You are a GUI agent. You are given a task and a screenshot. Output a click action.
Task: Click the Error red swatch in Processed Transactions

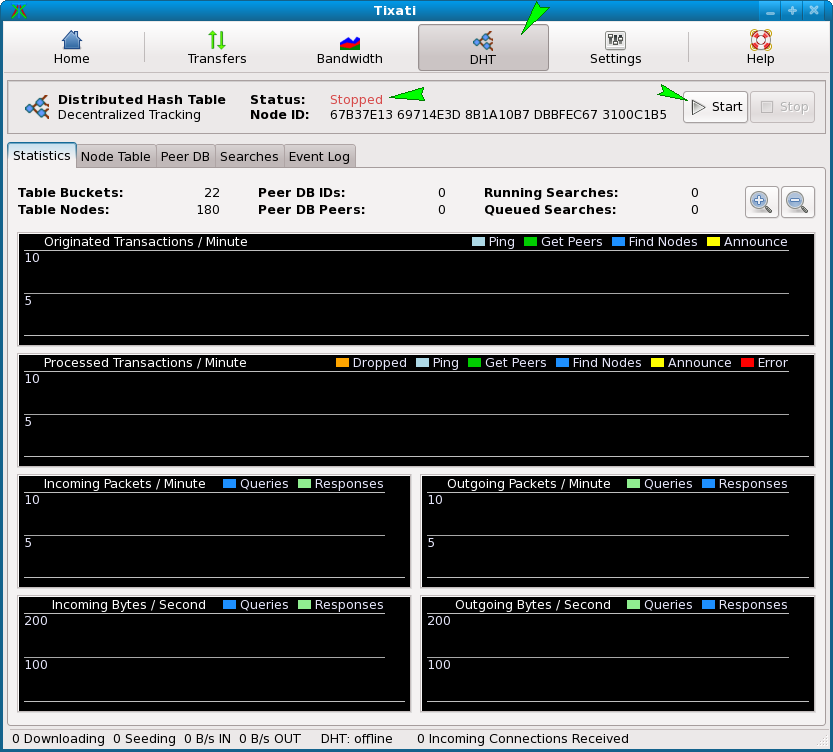747,363
